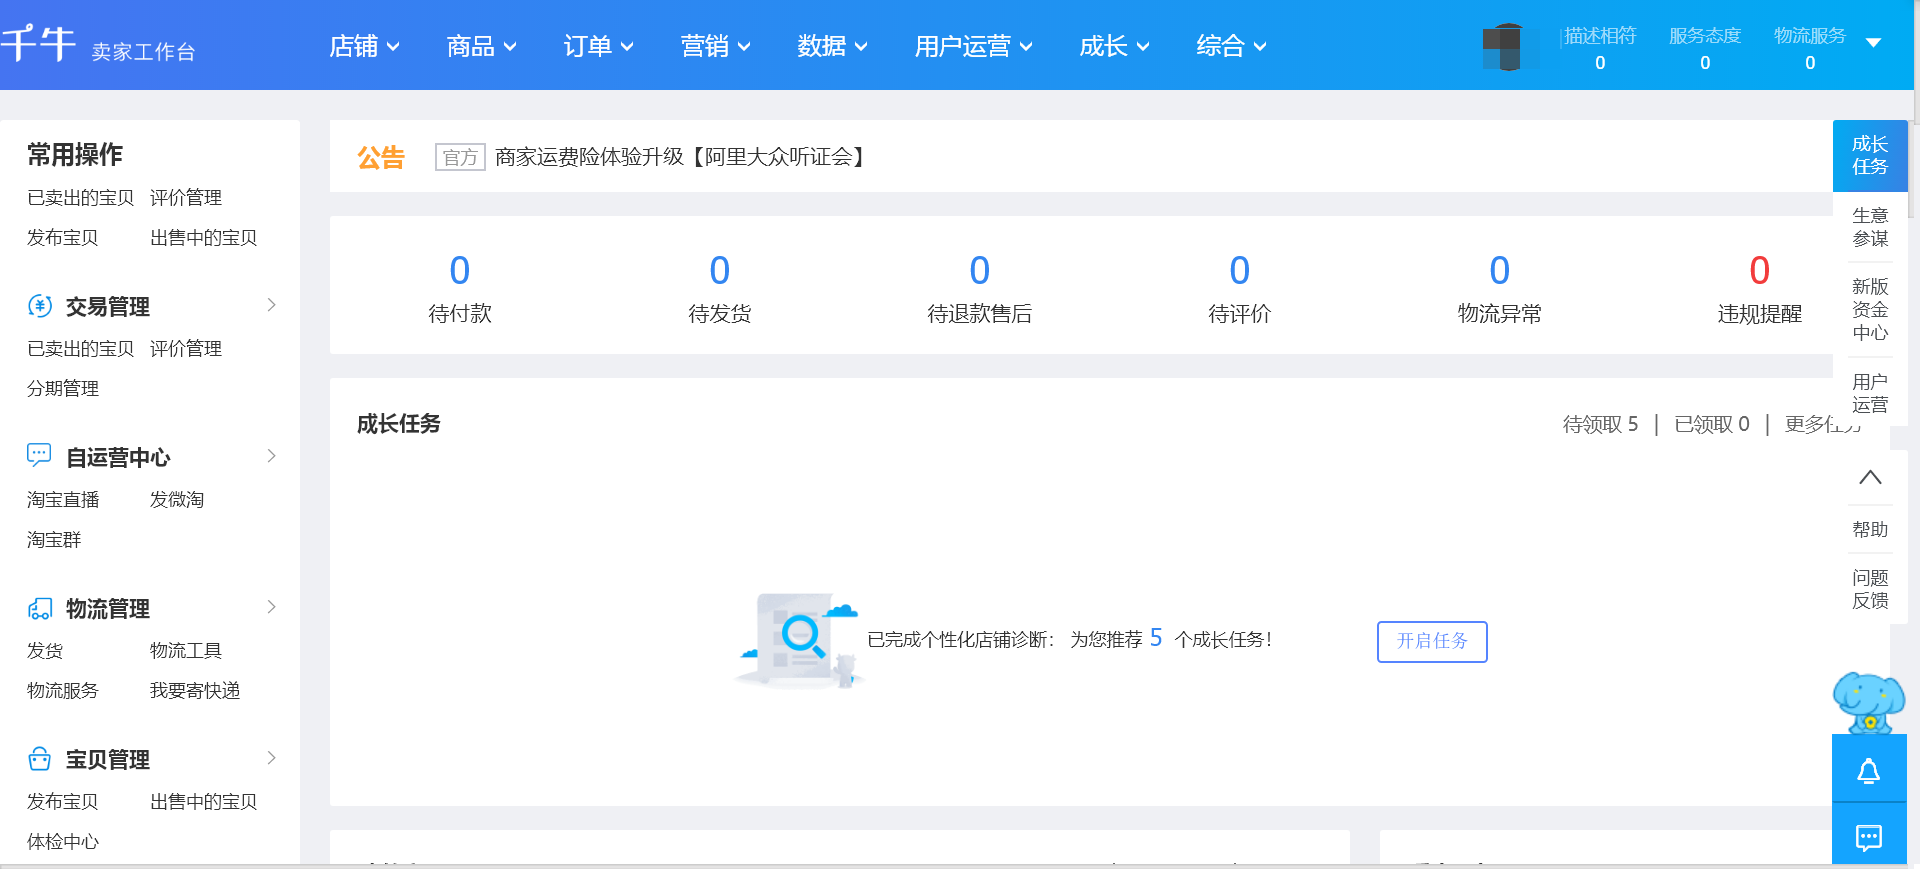
Task: Open the 综合 dropdown menu
Action: tap(1231, 46)
